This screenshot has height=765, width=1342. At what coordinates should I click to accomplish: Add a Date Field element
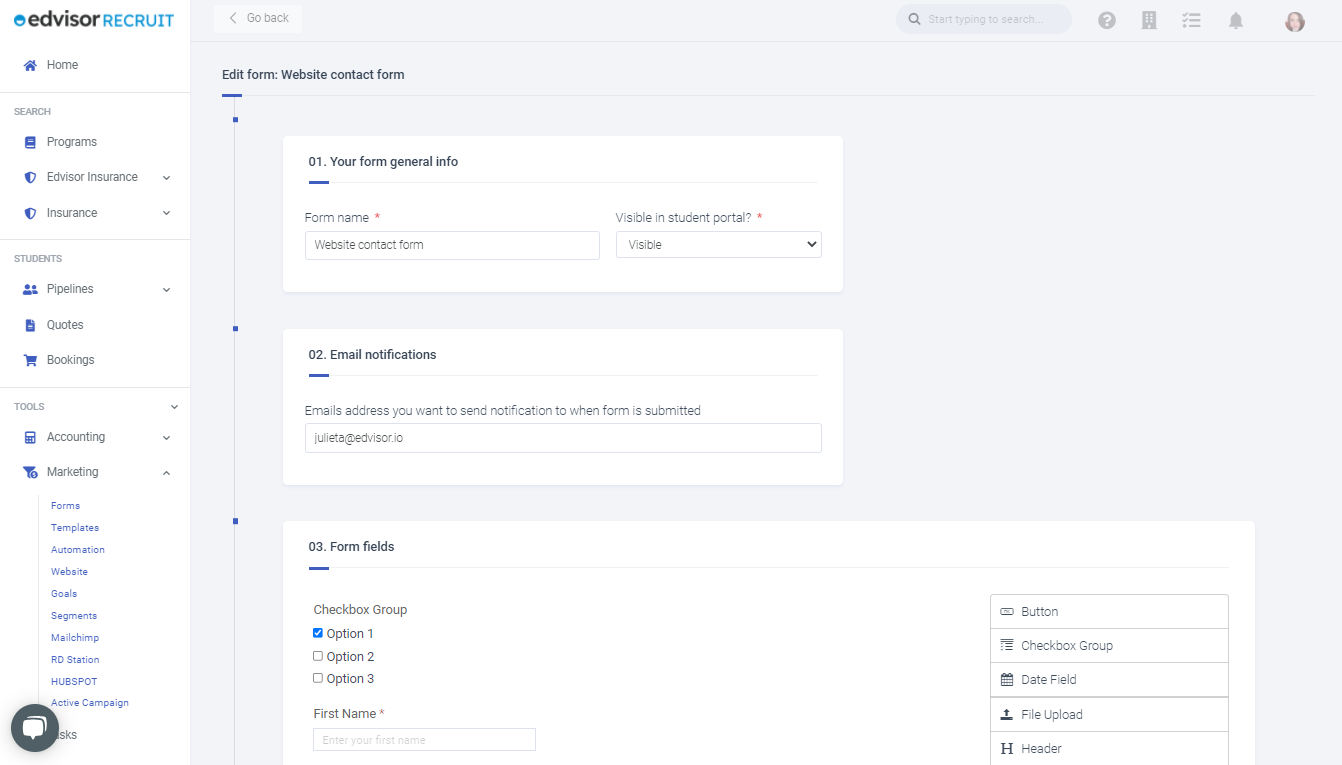(x=1109, y=680)
